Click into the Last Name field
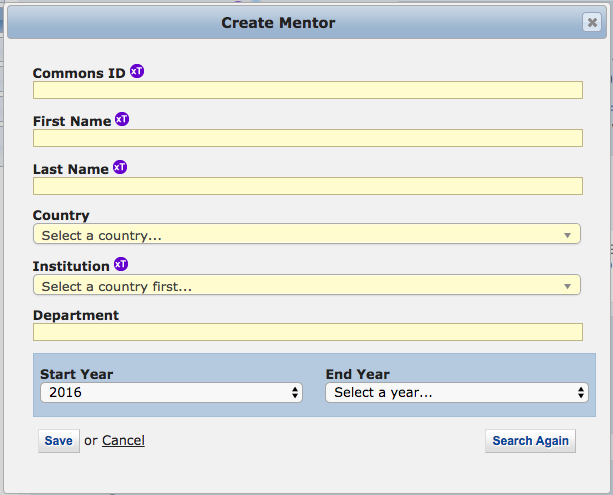The height and width of the screenshot is (495, 613). click(x=307, y=186)
